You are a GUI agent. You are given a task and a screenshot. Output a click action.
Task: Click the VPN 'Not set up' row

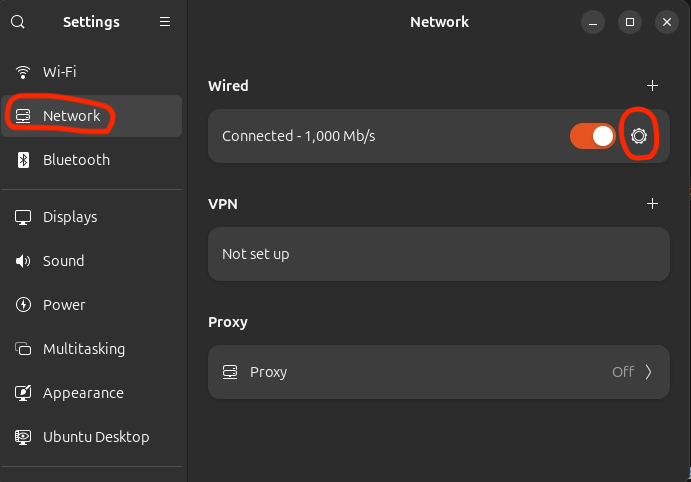pyautogui.click(x=439, y=254)
